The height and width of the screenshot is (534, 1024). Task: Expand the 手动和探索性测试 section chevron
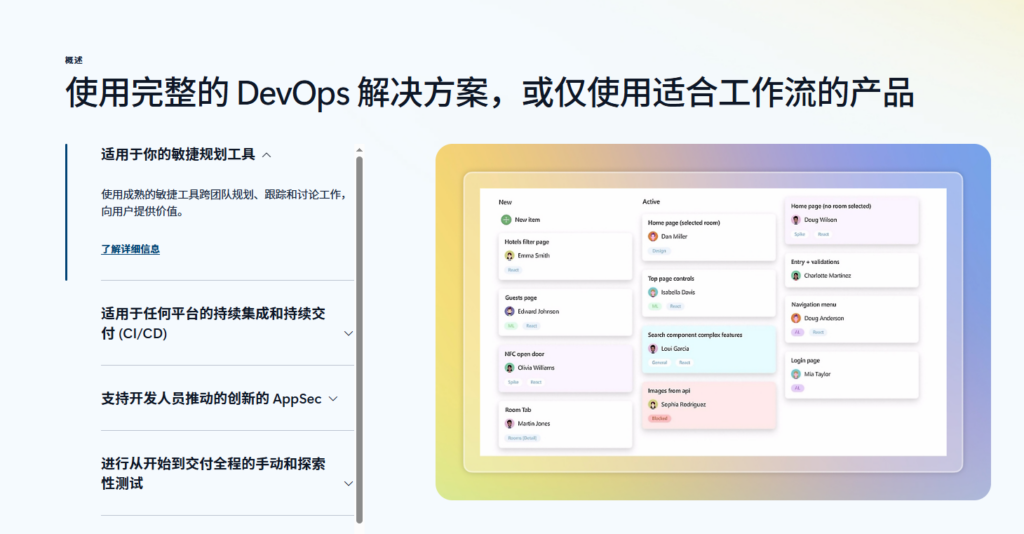pos(349,484)
